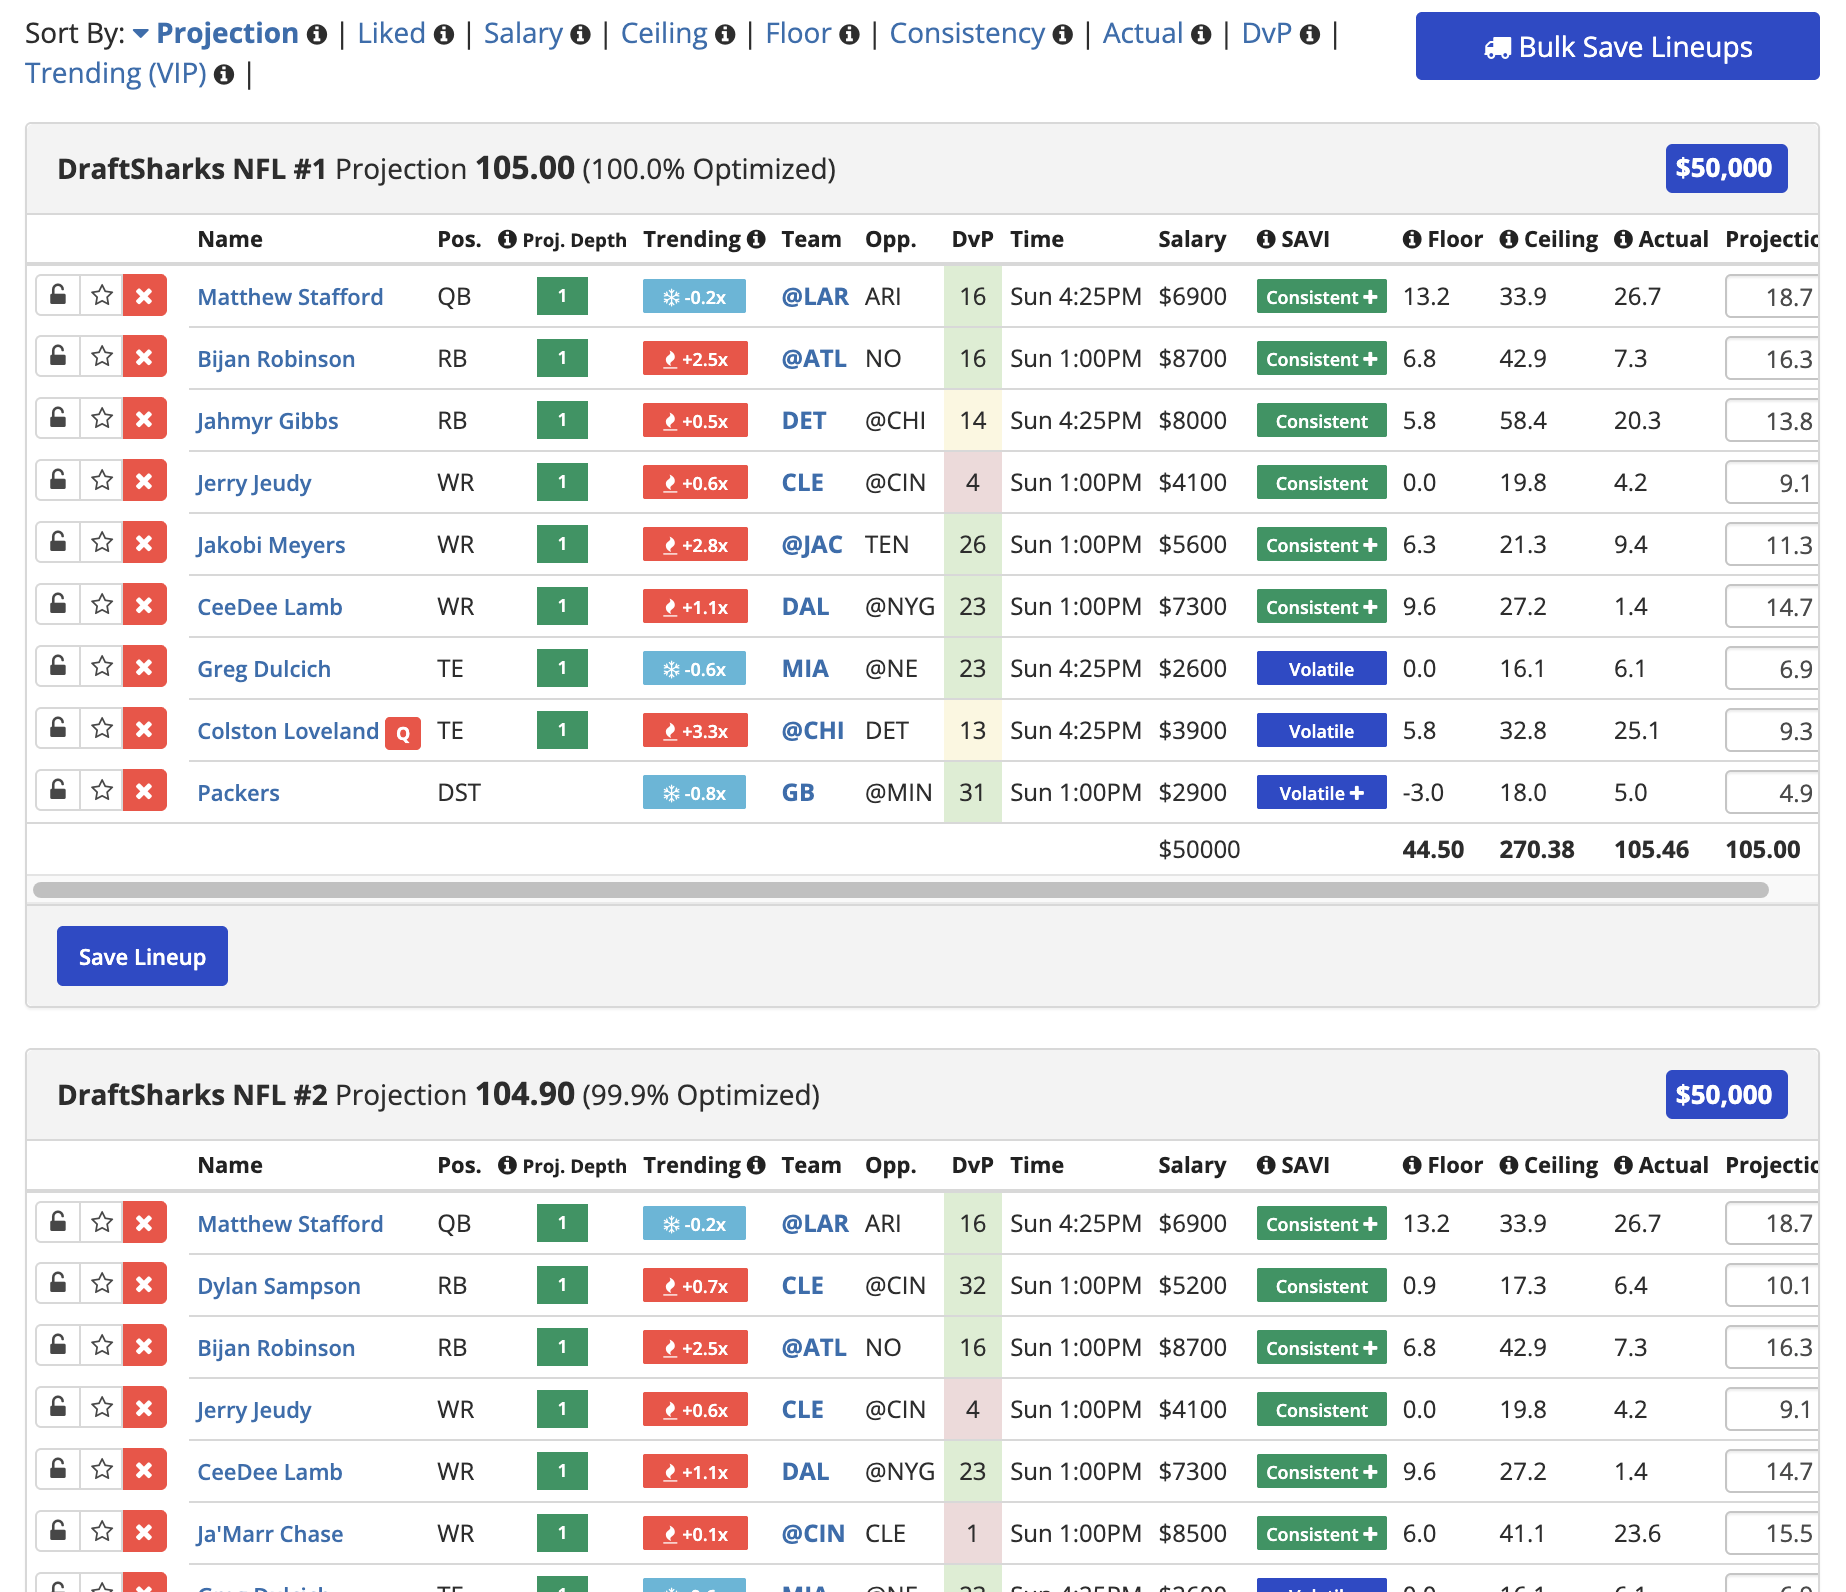This screenshot has width=1846, height=1592.
Task: Remove Jakobi Meyers using red X
Action: [x=144, y=544]
